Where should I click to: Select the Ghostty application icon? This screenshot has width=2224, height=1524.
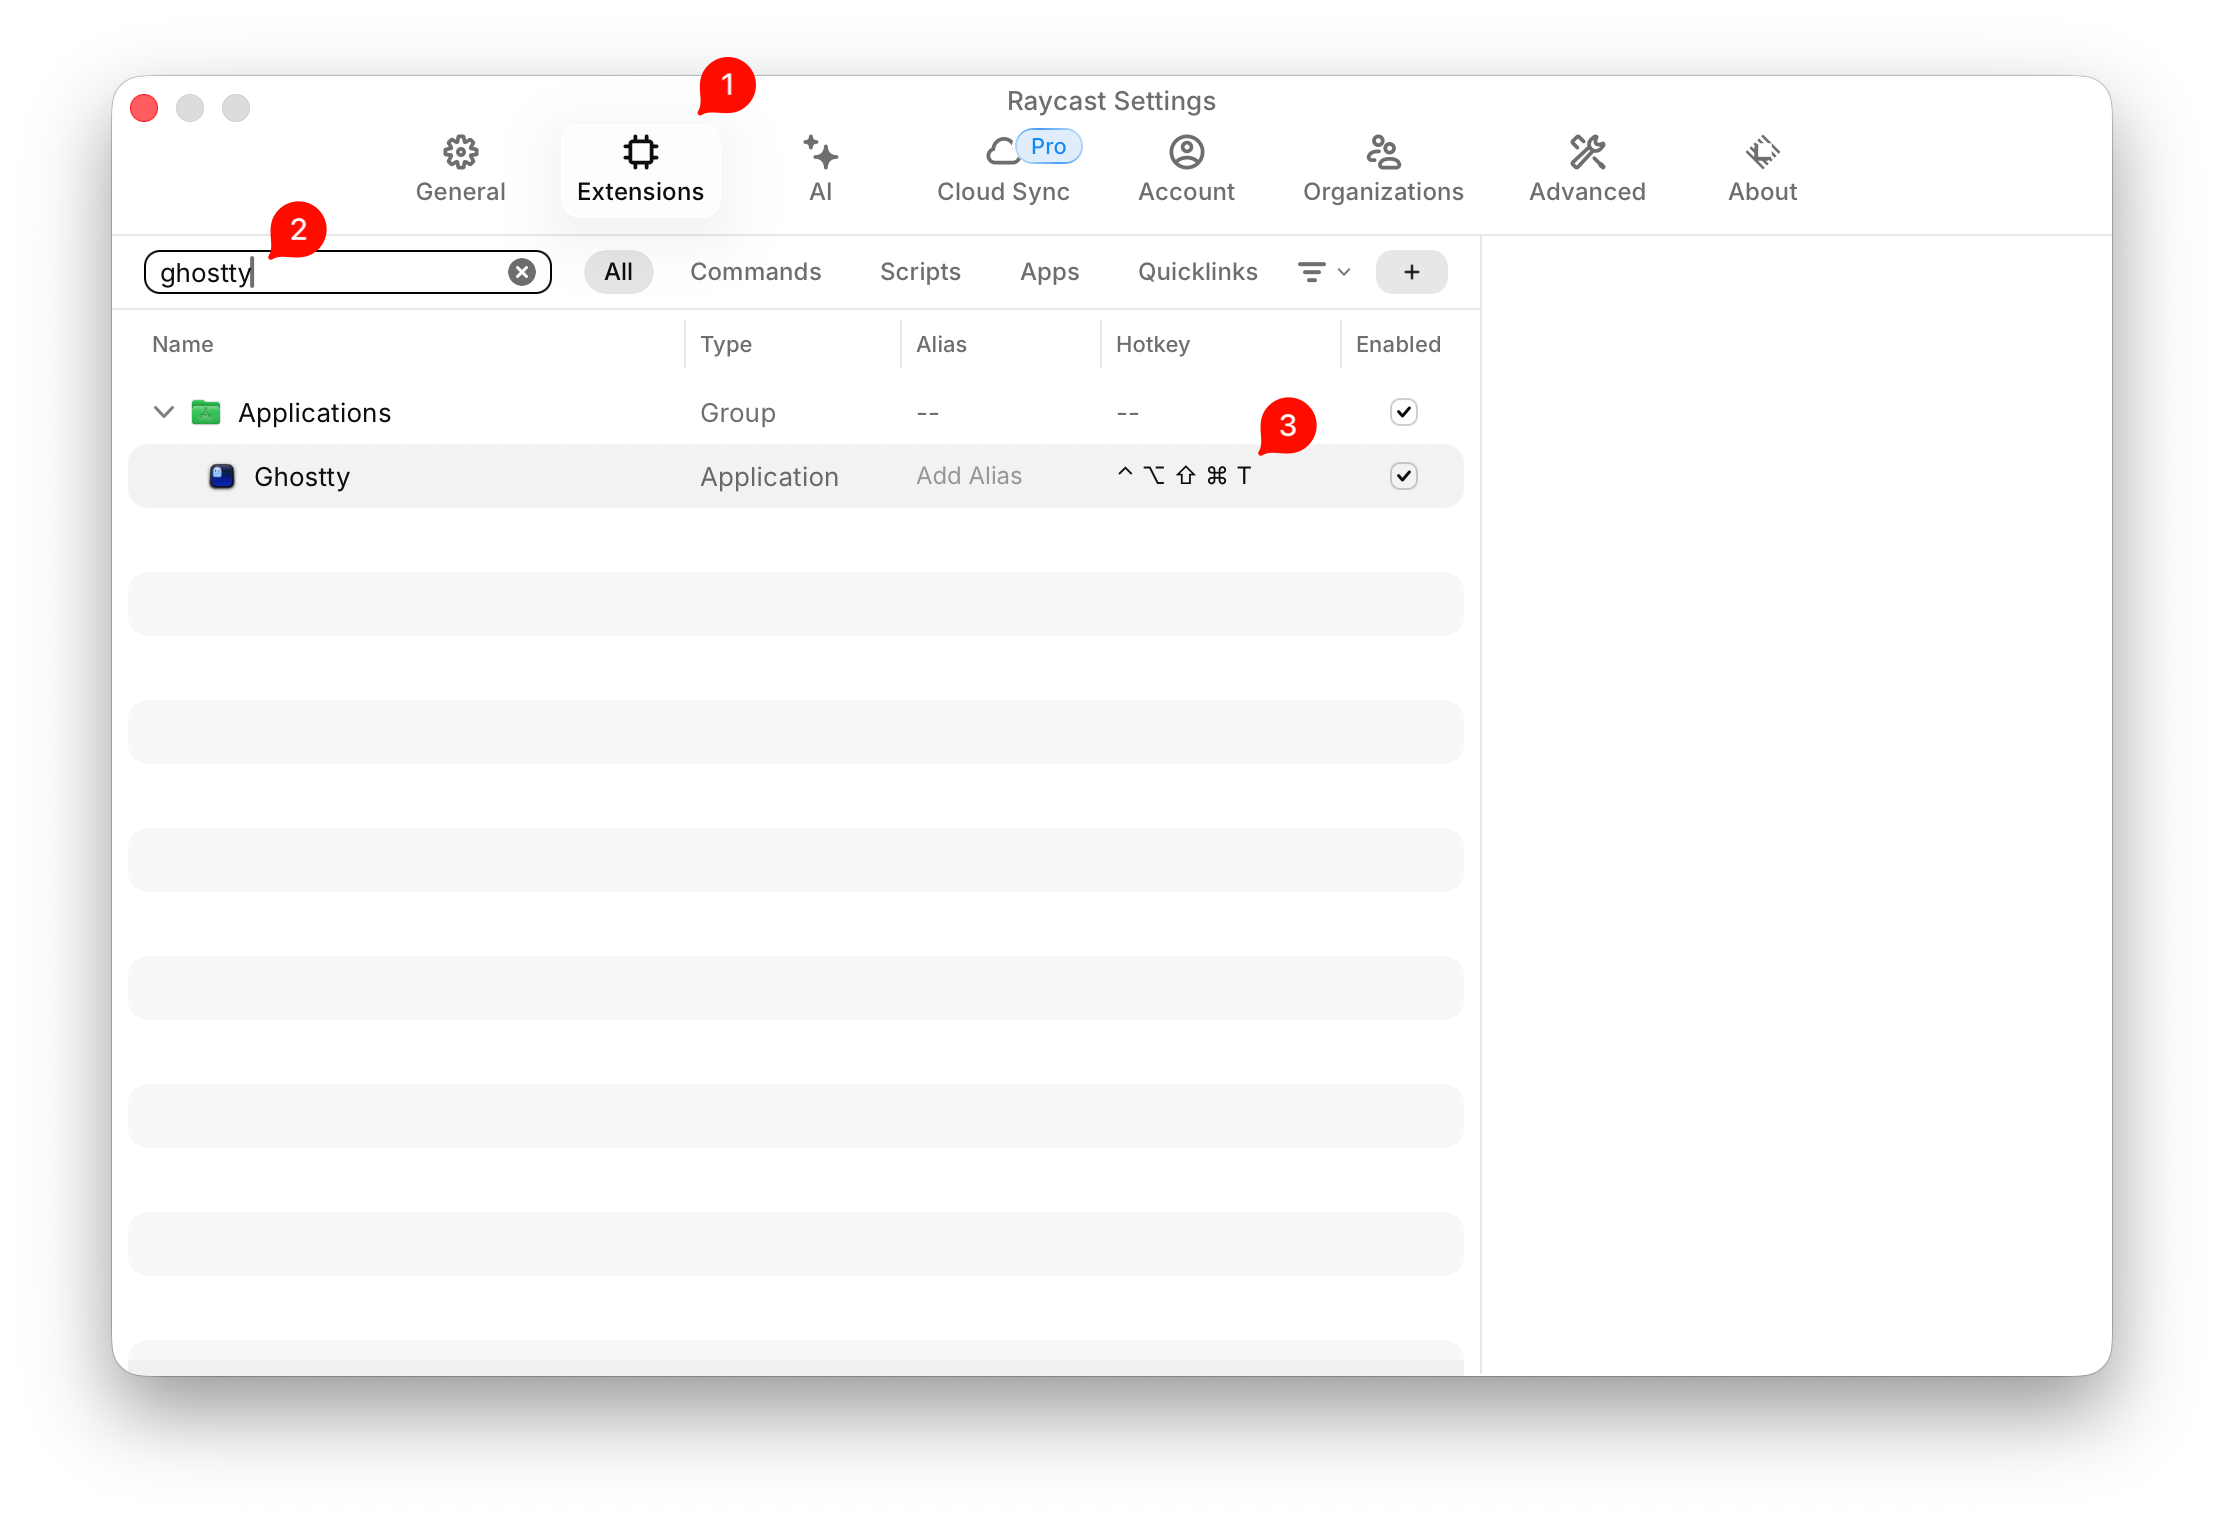click(221, 476)
